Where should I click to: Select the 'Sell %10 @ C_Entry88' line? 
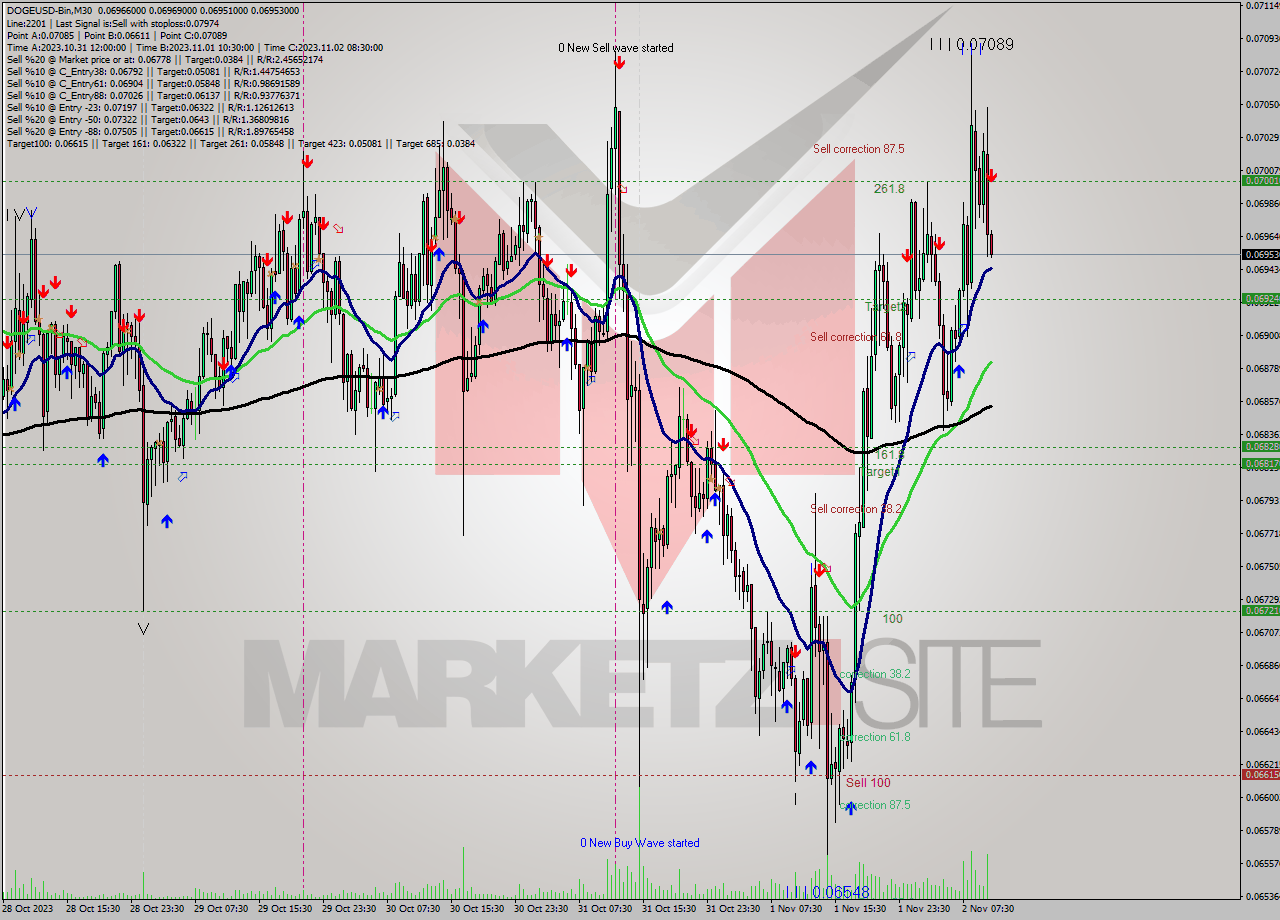coord(153,95)
